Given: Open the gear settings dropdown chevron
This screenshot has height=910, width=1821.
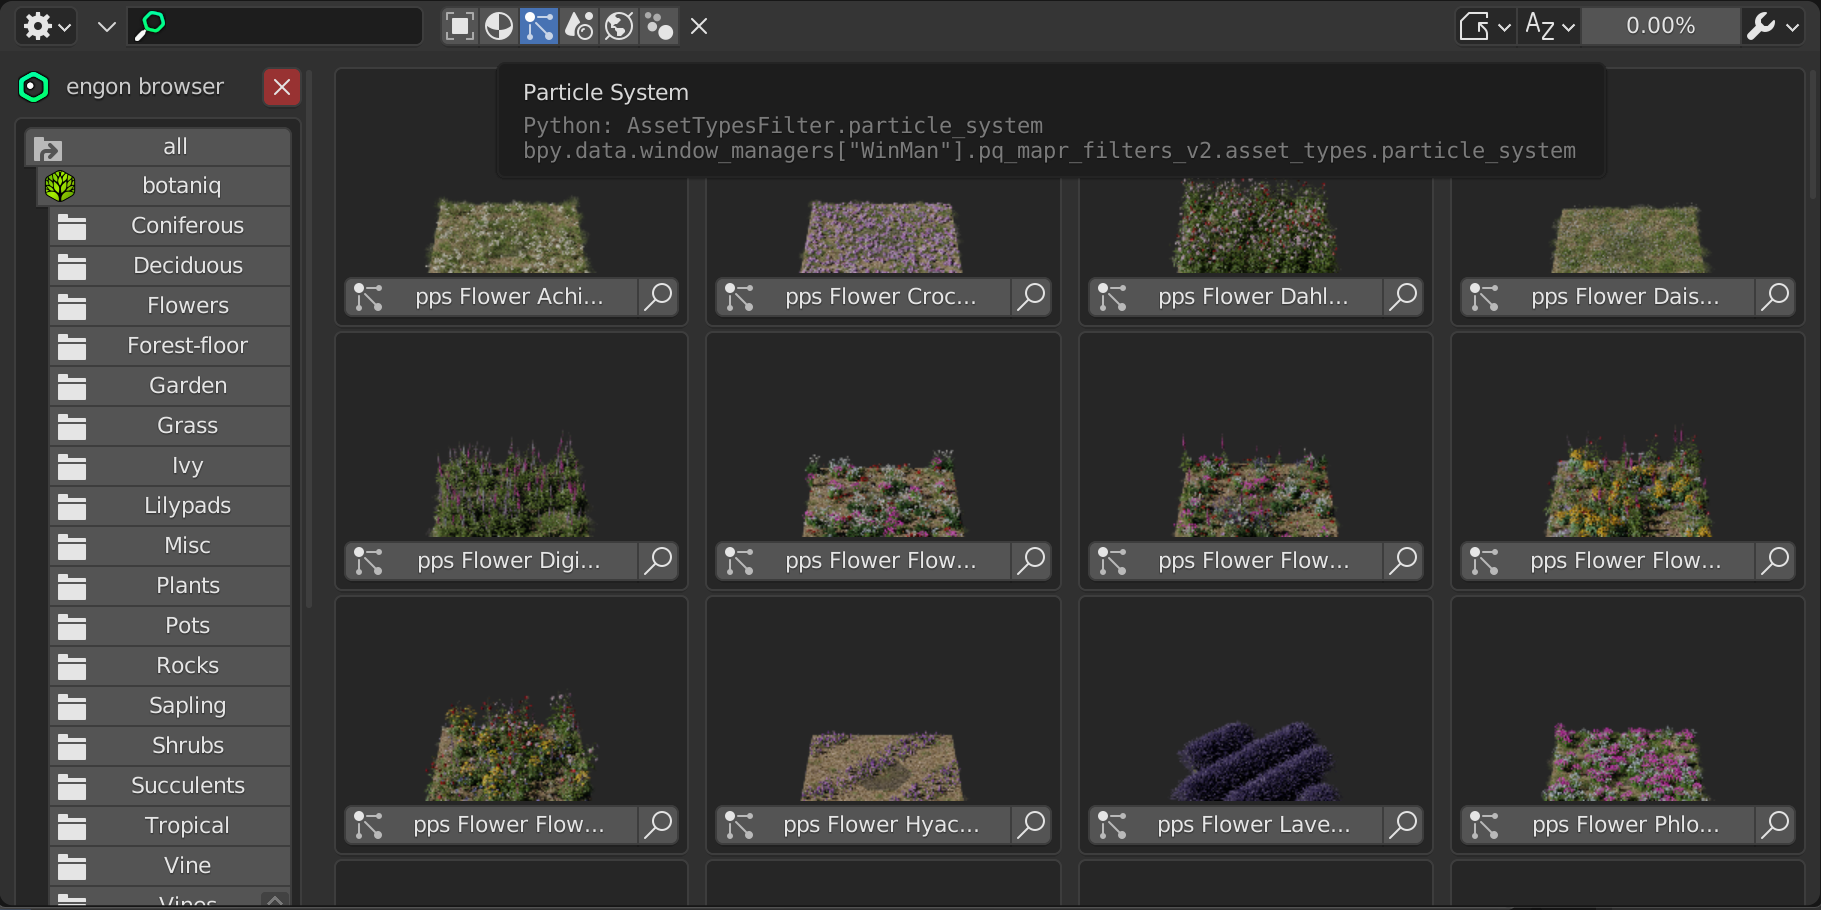Looking at the screenshot, I should 64,26.
